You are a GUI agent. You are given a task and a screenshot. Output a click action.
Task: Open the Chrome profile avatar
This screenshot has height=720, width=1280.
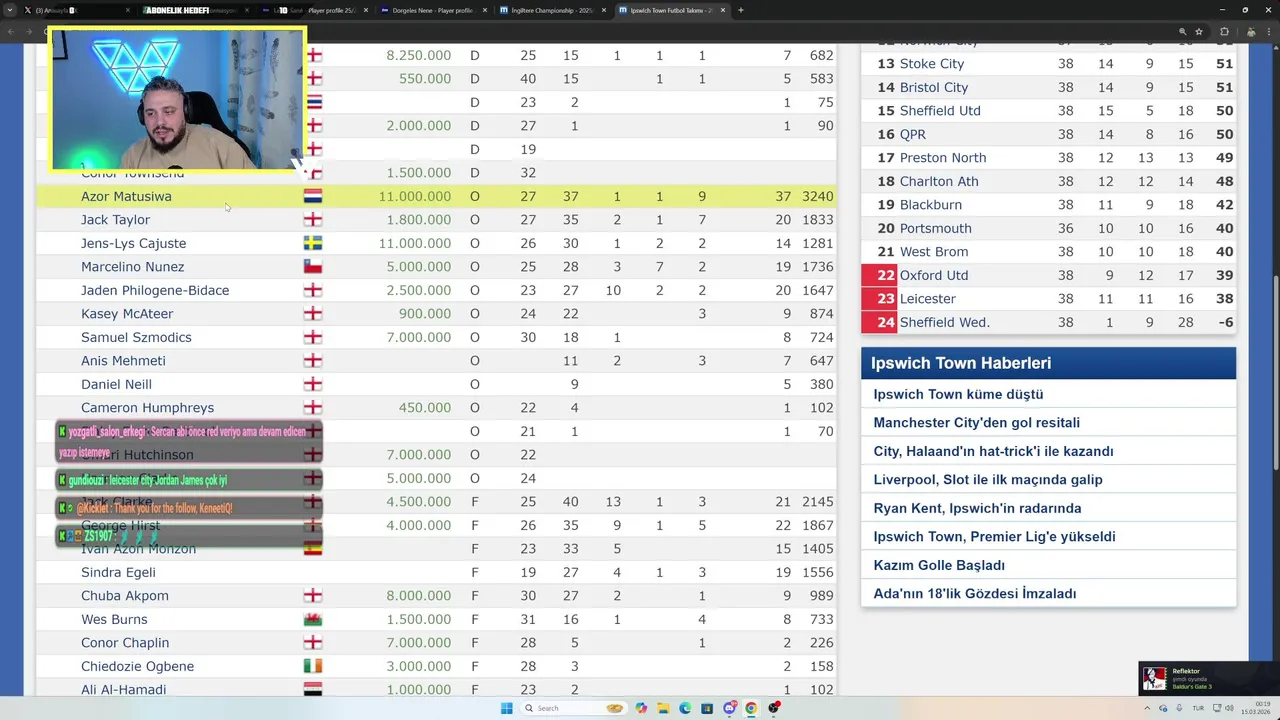1250,32
